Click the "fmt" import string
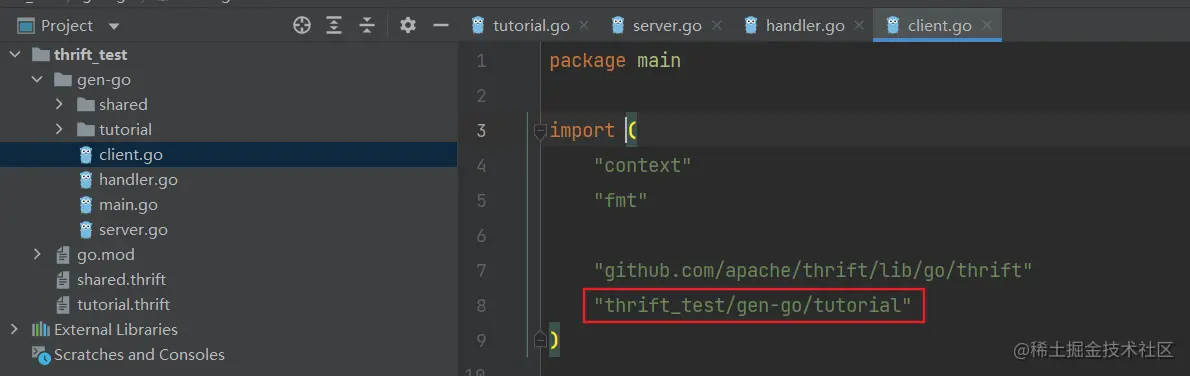 [x=621, y=201]
